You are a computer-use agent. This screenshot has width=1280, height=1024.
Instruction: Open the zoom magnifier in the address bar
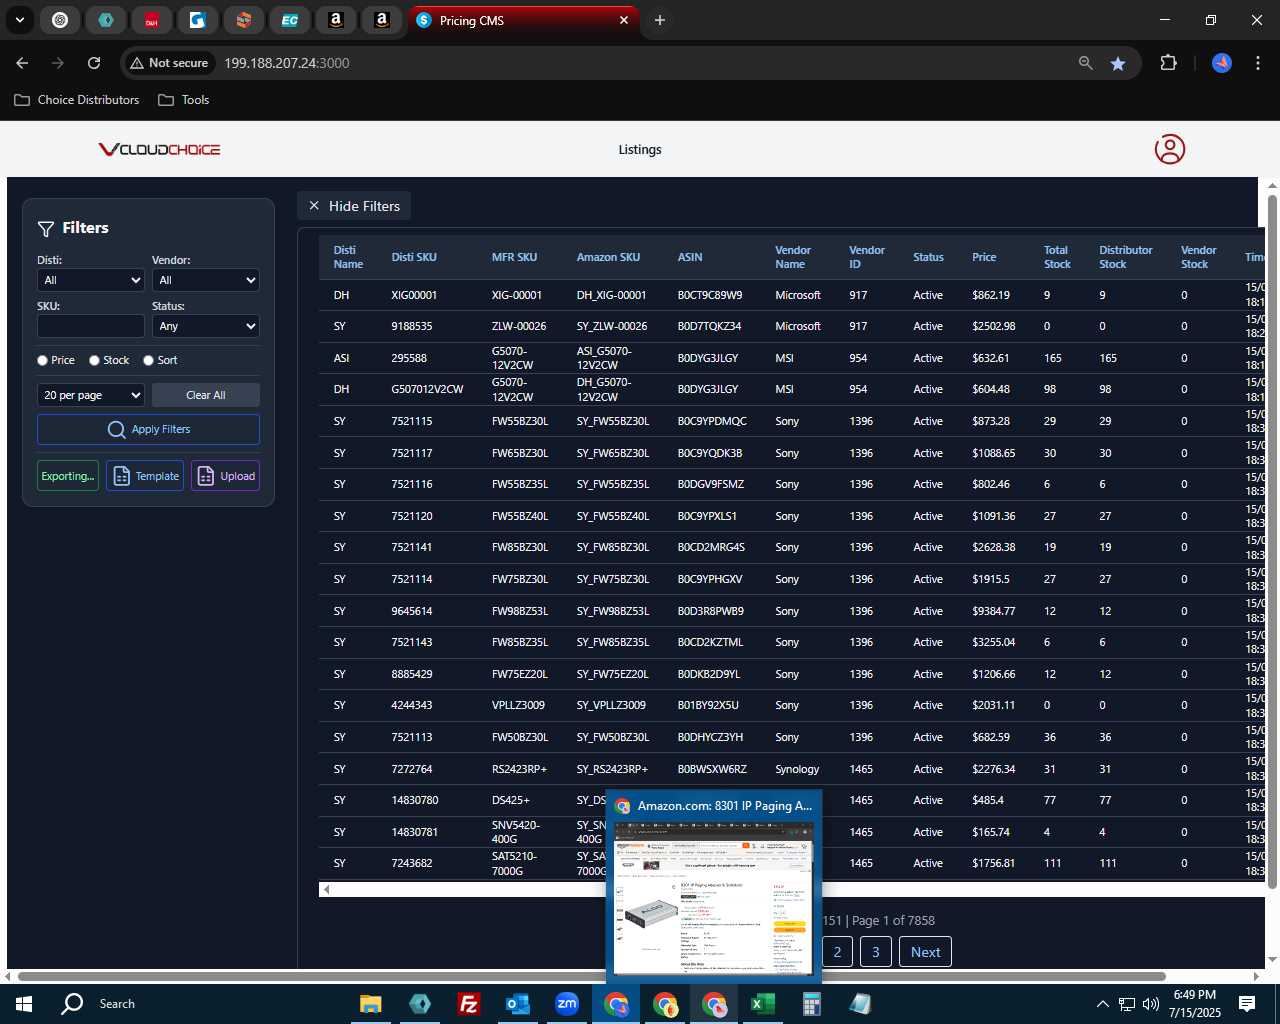pyautogui.click(x=1086, y=63)
